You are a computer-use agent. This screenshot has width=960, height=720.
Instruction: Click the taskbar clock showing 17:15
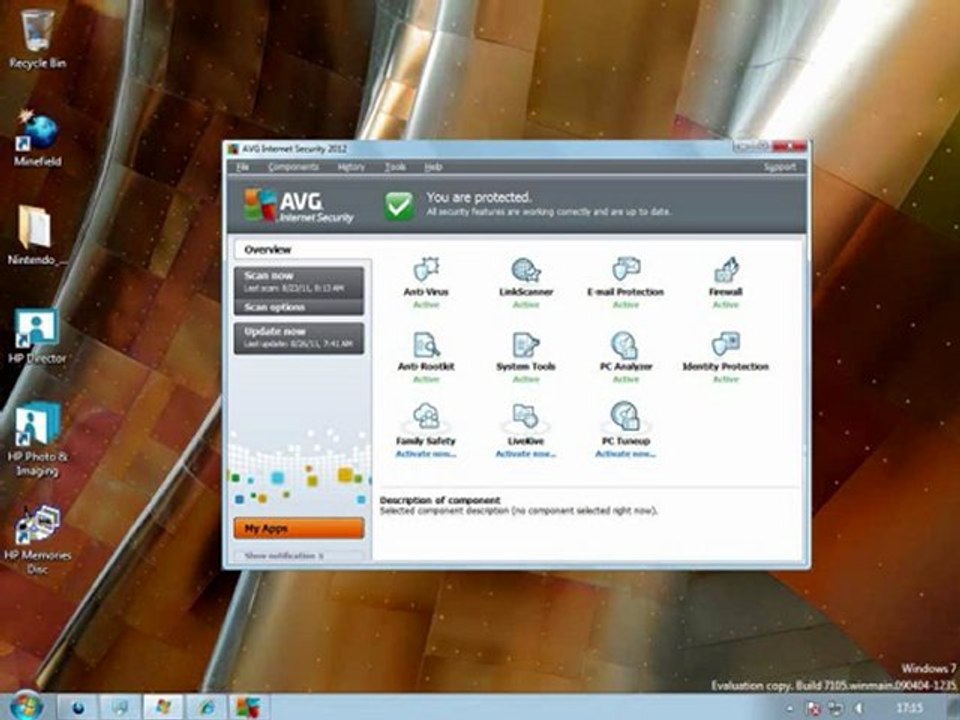click(x=909, y=708)
